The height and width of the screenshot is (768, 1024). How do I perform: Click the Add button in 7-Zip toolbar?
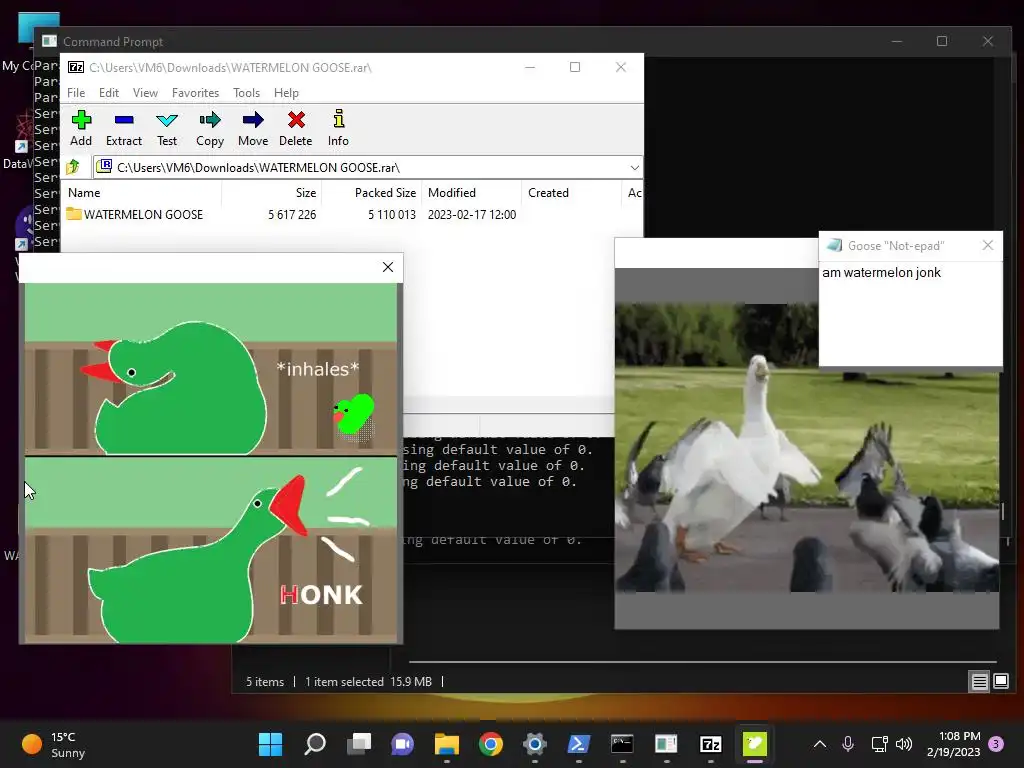[x=81, y=129]
